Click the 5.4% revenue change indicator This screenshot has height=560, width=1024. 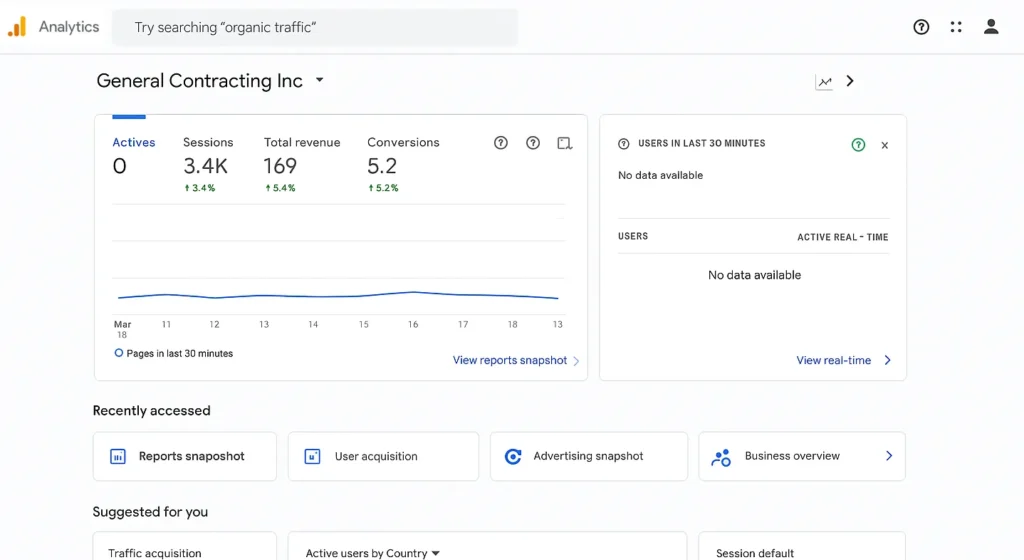click(x=280, y=188)
